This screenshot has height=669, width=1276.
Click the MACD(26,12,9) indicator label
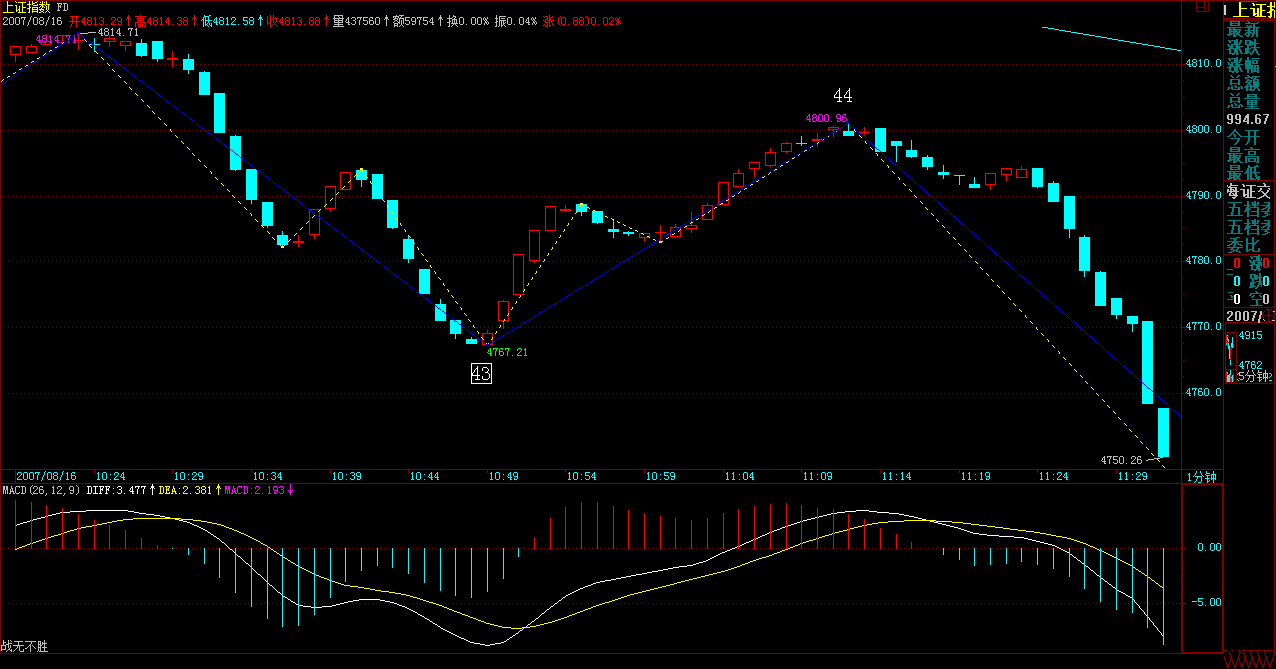(42, 490)
